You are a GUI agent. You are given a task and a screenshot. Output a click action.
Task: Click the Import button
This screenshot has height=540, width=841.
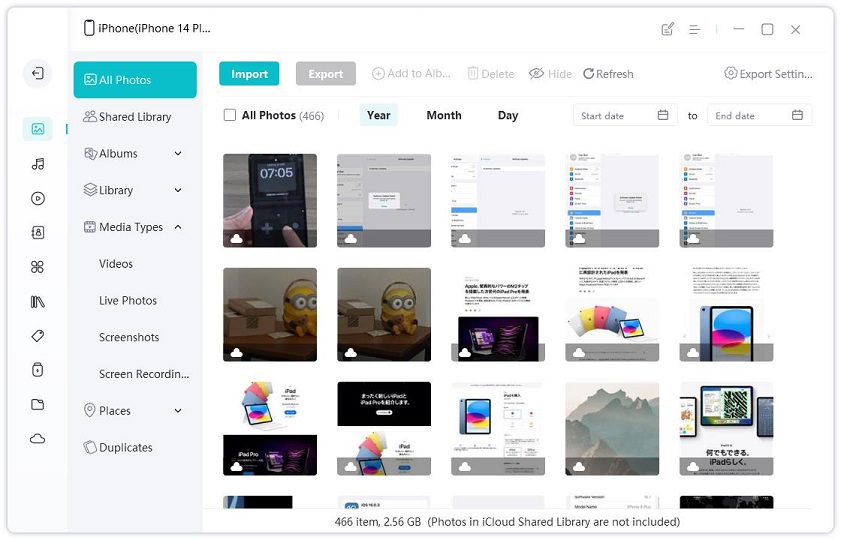(x=249, y=73)
